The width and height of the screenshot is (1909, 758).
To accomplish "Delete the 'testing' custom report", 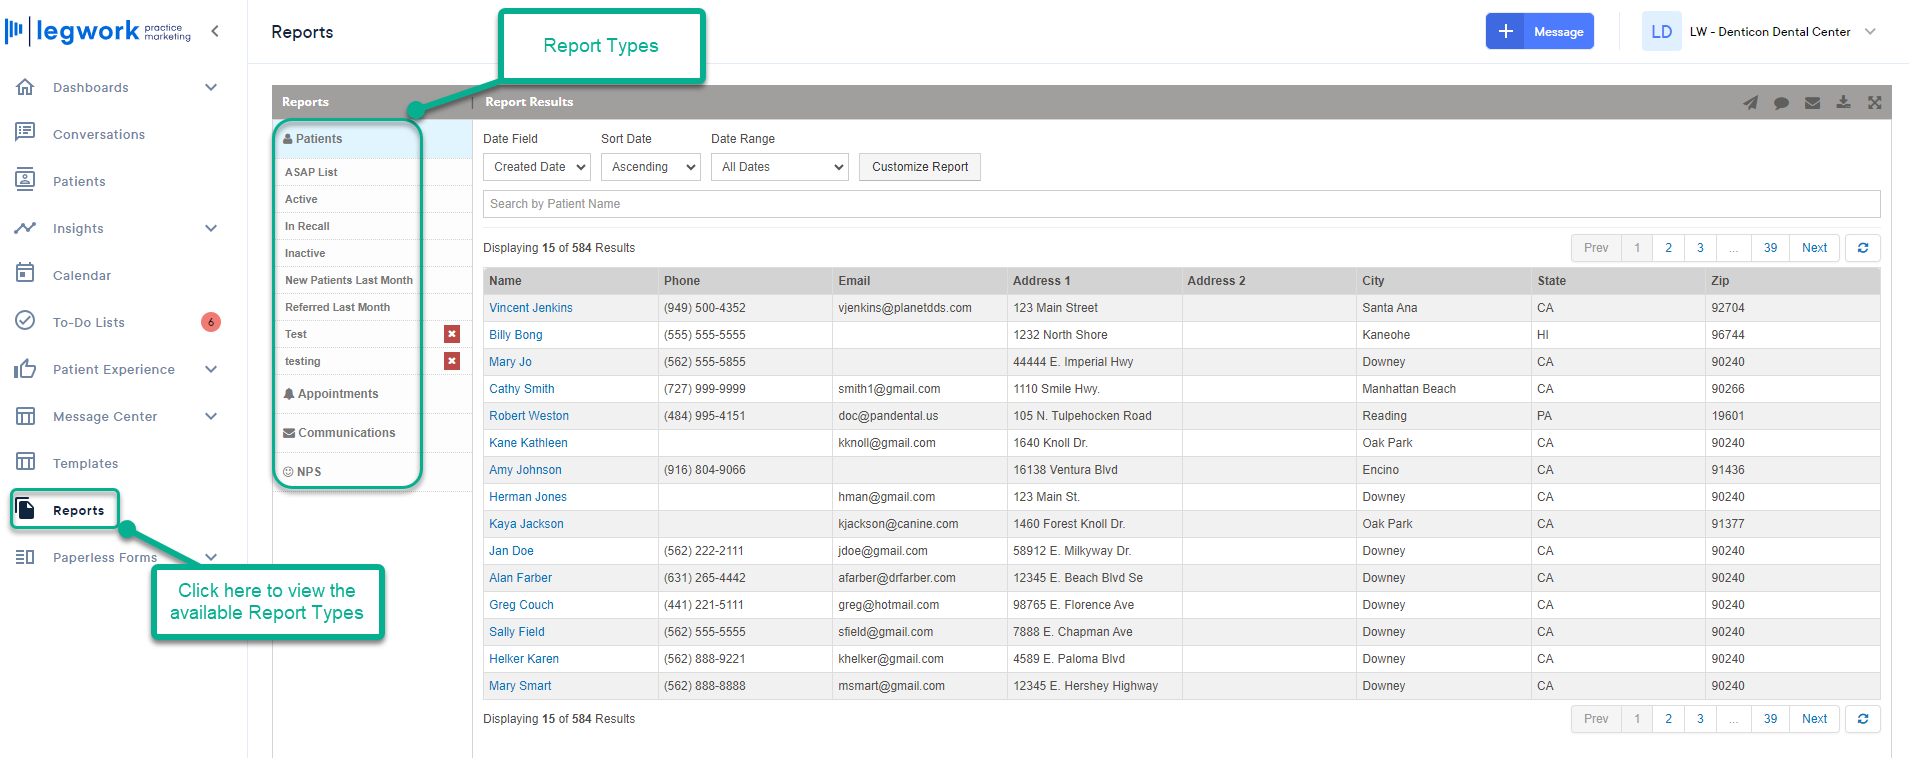I will (x=452, y=361).
